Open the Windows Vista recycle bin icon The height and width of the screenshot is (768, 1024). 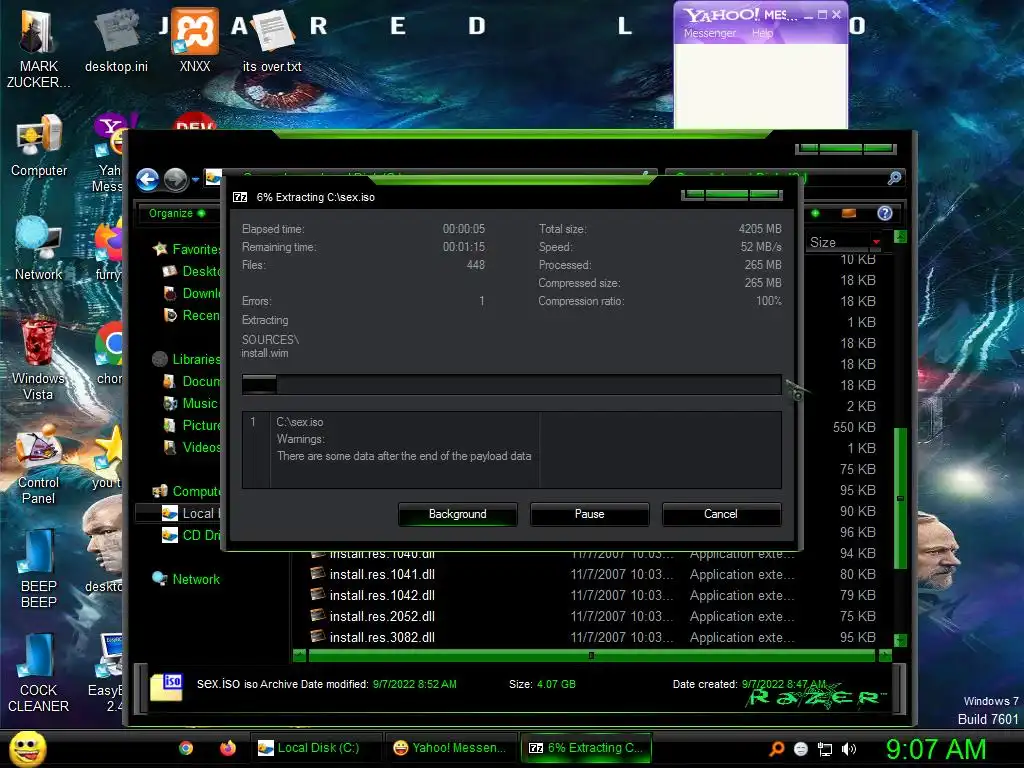coord(39,359)
